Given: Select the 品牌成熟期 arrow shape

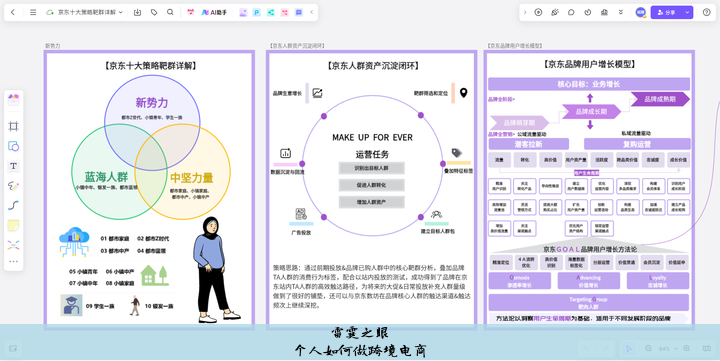Looking at the screenshot, I should 660,99.
